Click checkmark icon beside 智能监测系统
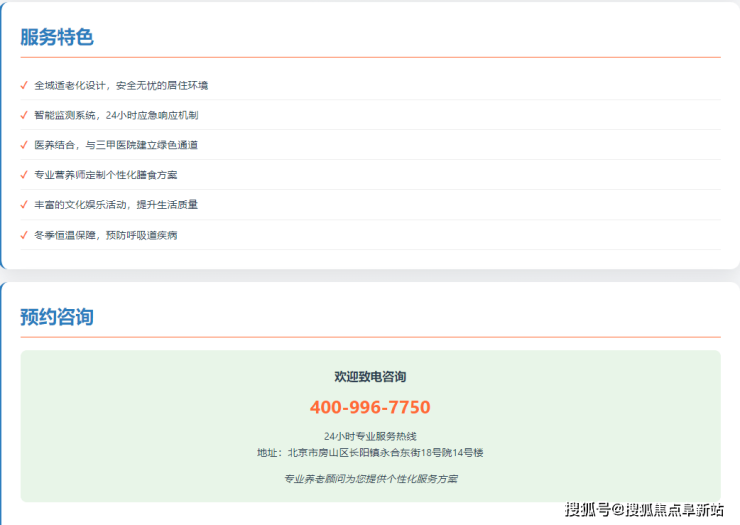The height and width of the screenshot is (525, 740). click(24, 115)
